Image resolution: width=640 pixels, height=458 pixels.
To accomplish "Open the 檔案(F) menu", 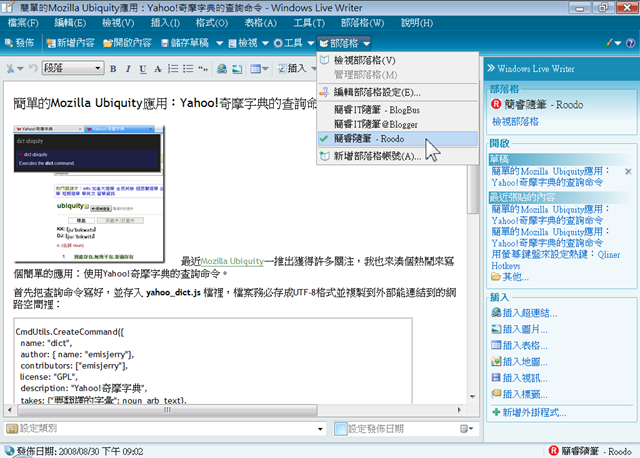I will coord(23,23).
